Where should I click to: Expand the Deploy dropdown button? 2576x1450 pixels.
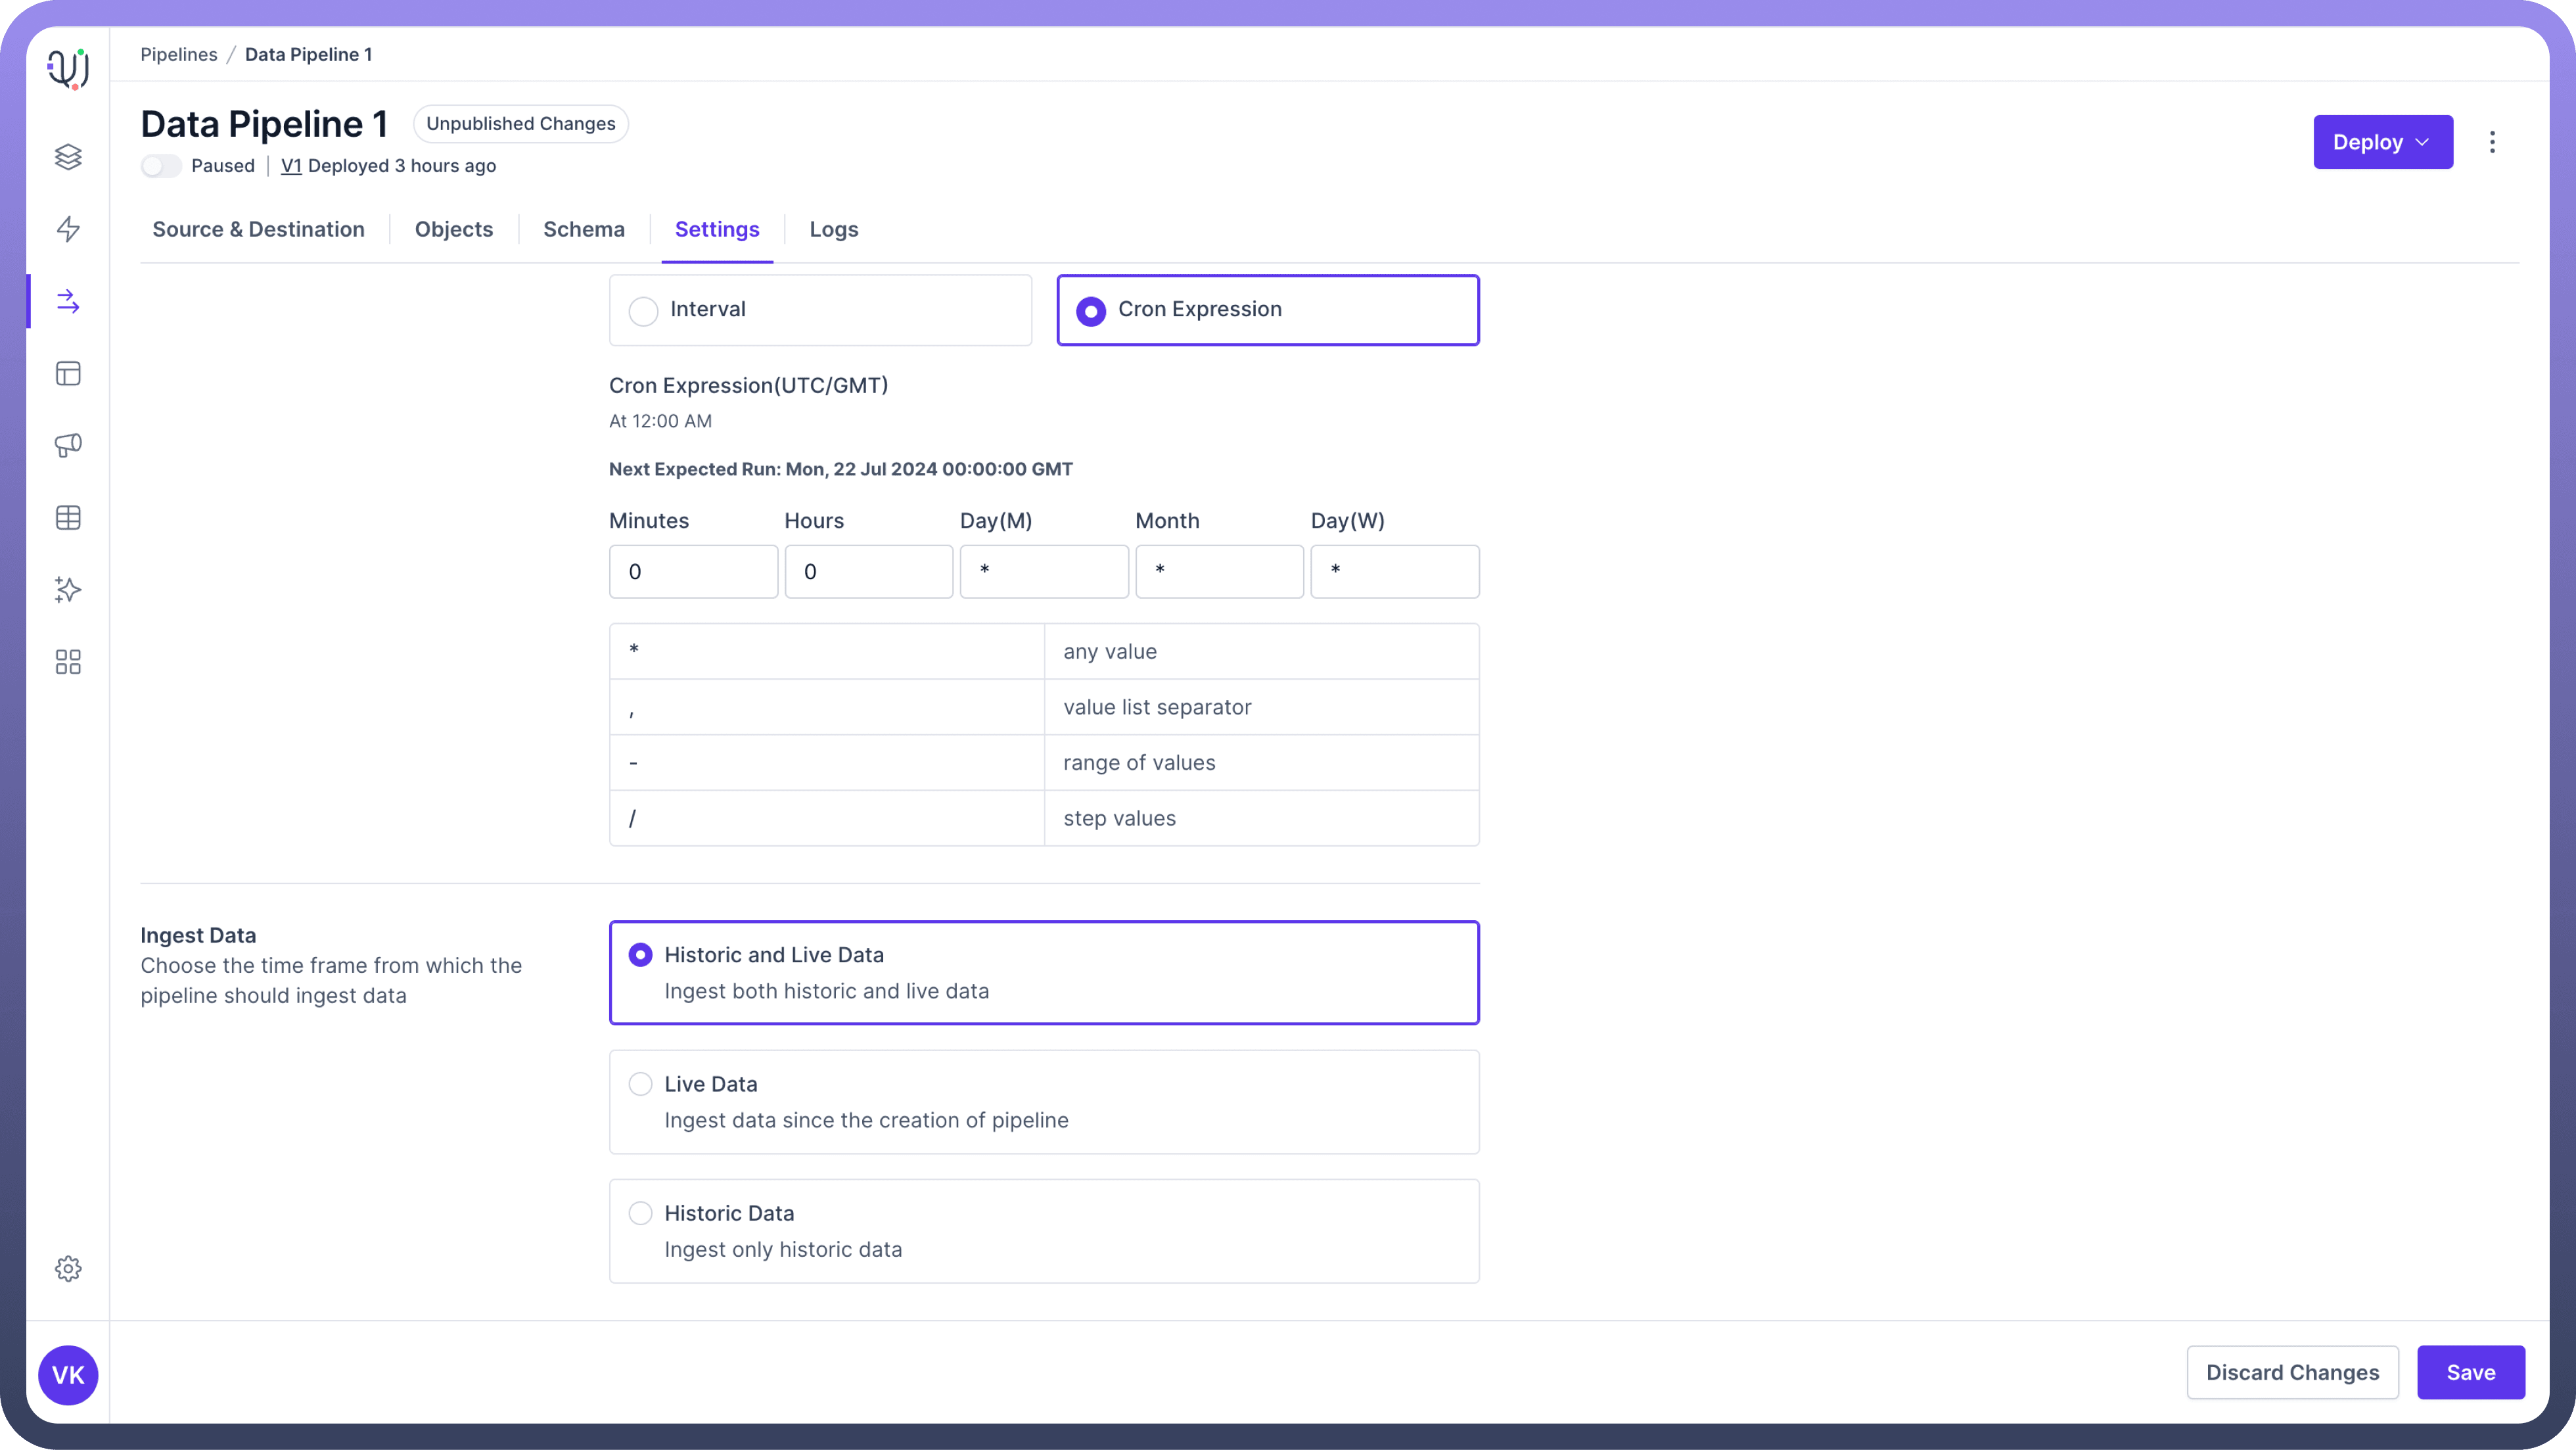click(x=2382, y=142)
